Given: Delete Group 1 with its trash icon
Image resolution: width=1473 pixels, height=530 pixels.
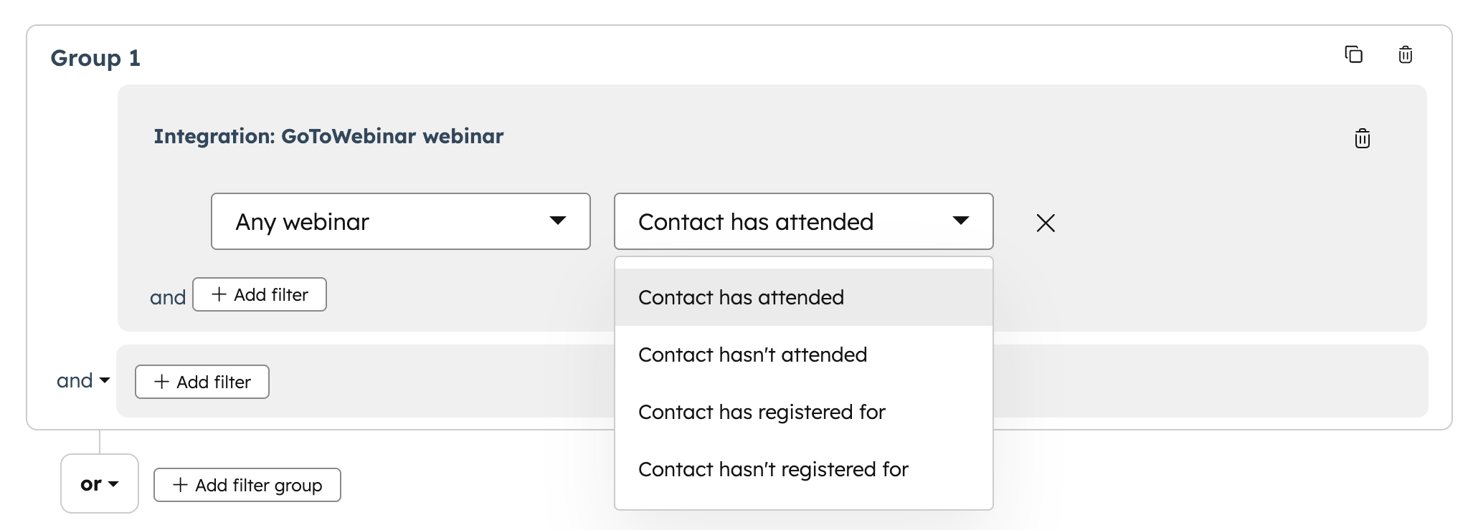Looking at the screenshot, I should [x=1405, y=55].
